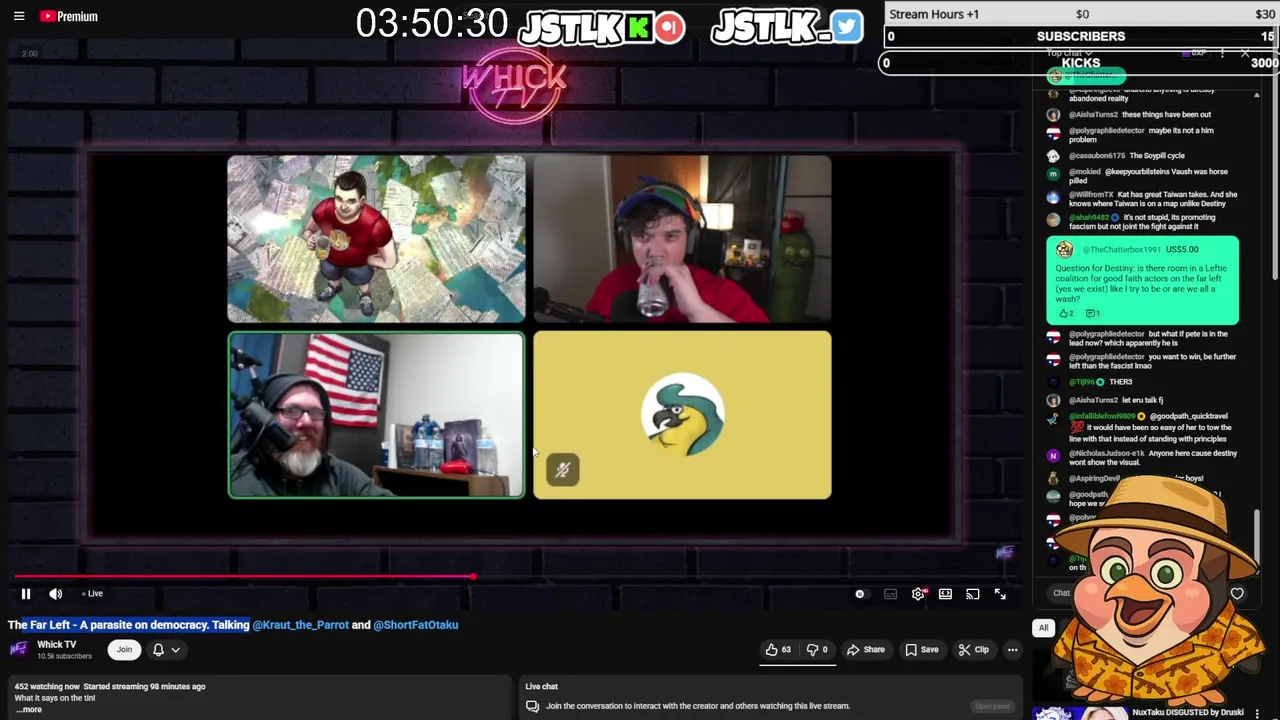This screenshot has width=1280, height=720.
Task: Open chat options three-dot menu
Action: [x=1222, y=52]
